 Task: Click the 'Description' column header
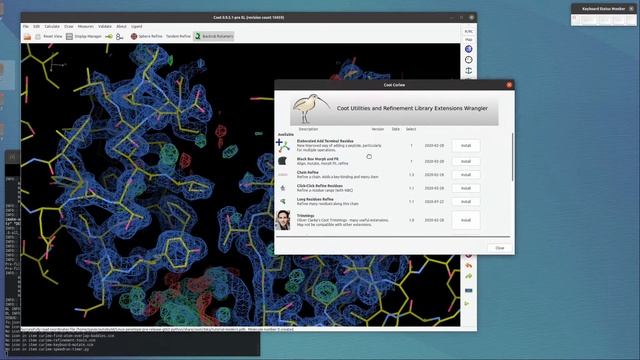pos(308,129)
